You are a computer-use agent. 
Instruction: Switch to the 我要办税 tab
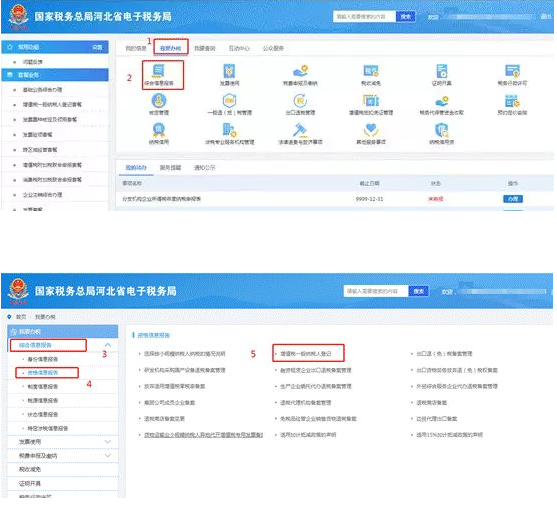coord(171,48)
